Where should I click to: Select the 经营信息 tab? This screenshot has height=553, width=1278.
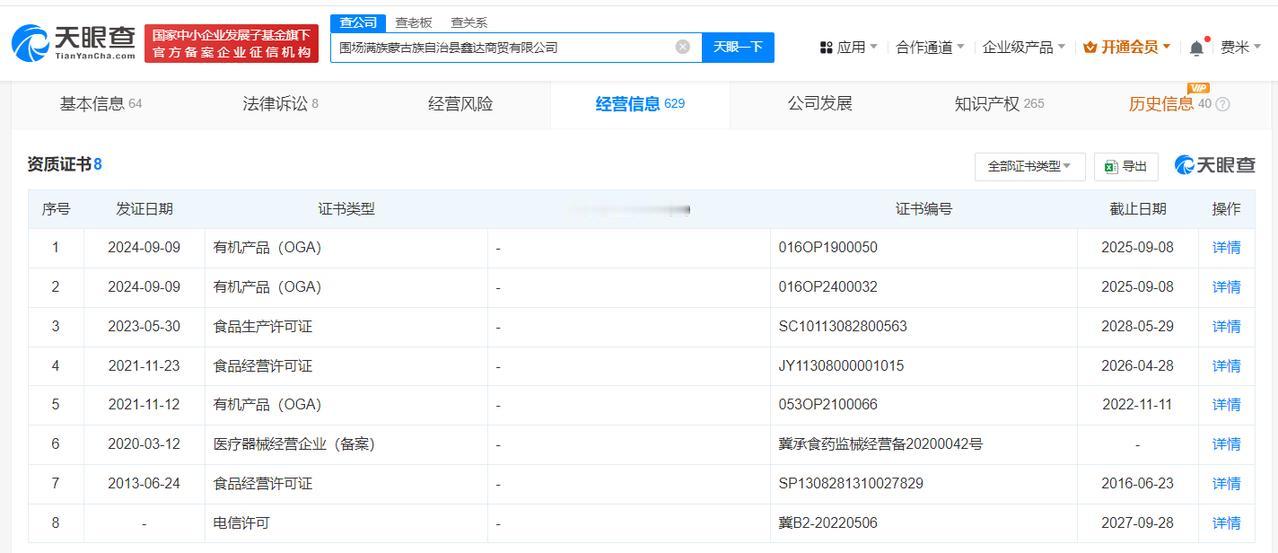(640, 104)
